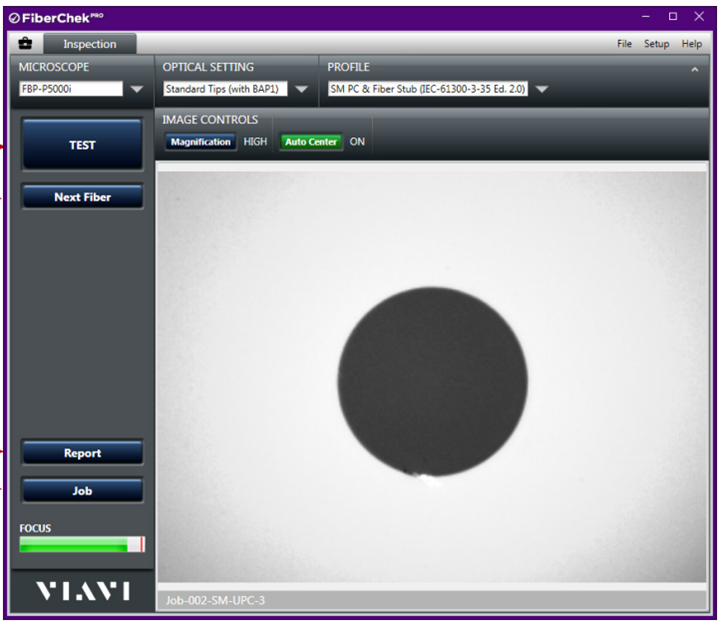
Task: Open the File menu
Action: coord(624,44)
